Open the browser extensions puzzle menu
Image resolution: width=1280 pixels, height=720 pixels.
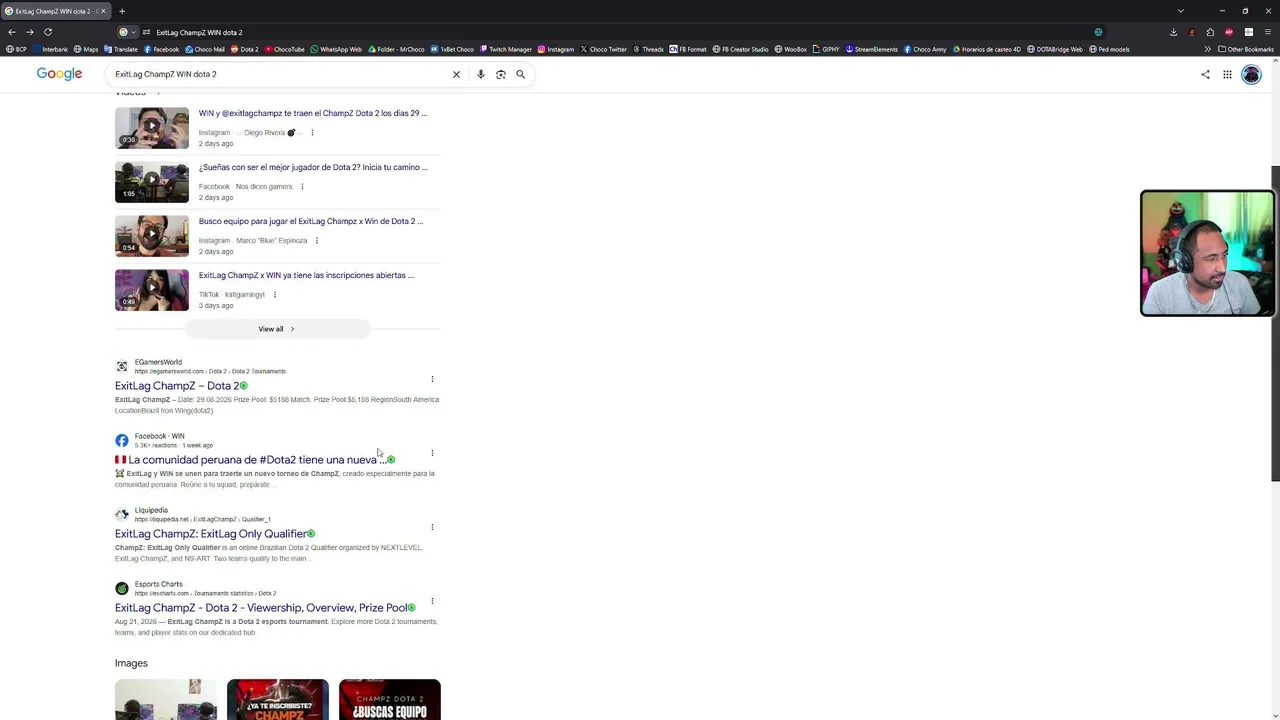(1210, 32)
